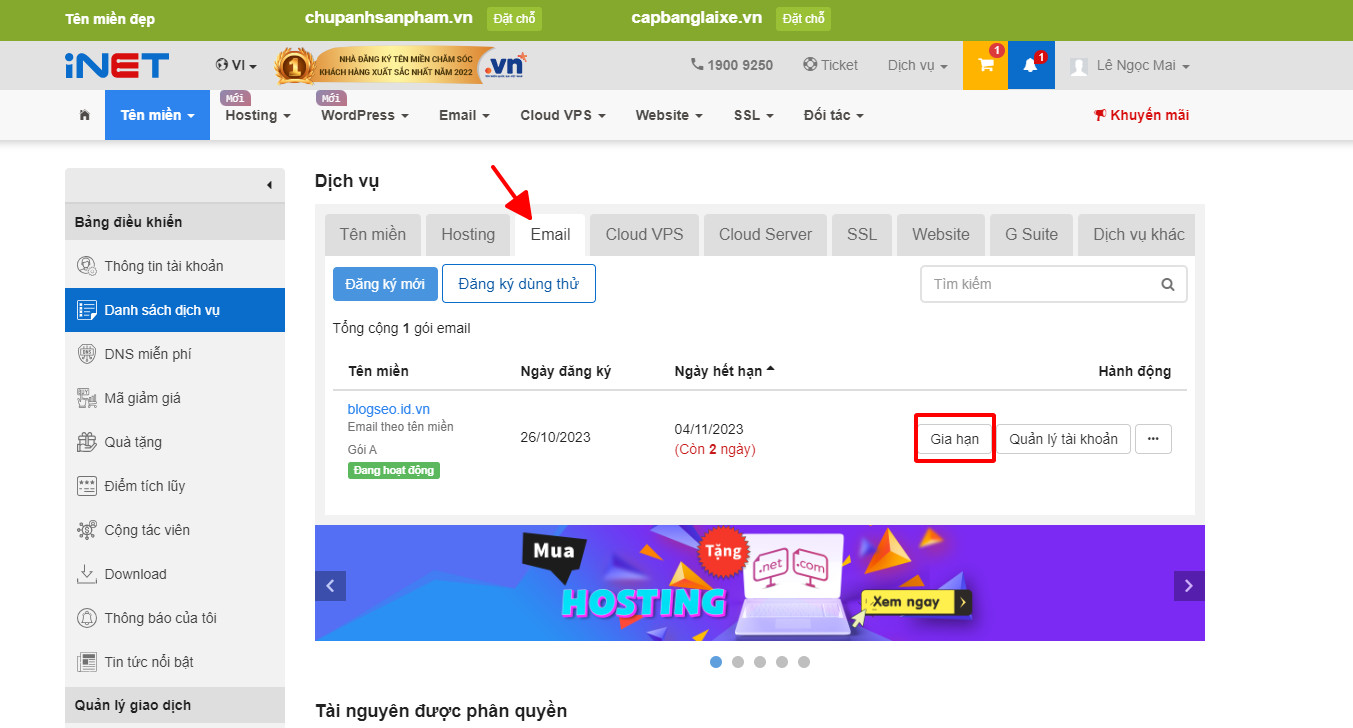Expand the Dịch vụ header dropdown

918,65
